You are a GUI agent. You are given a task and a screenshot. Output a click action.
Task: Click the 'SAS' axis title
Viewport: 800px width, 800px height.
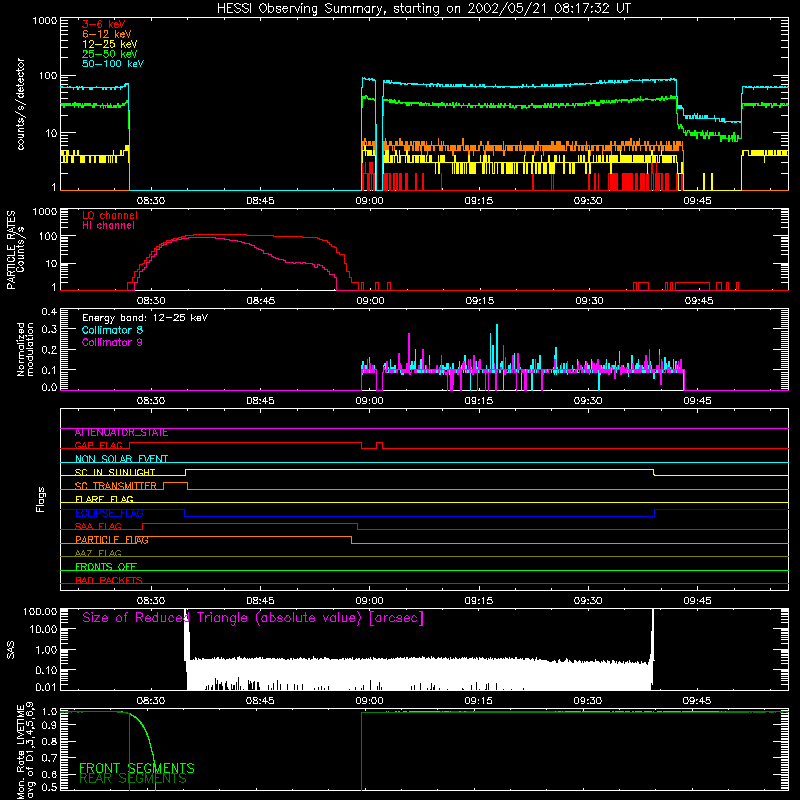11,650
